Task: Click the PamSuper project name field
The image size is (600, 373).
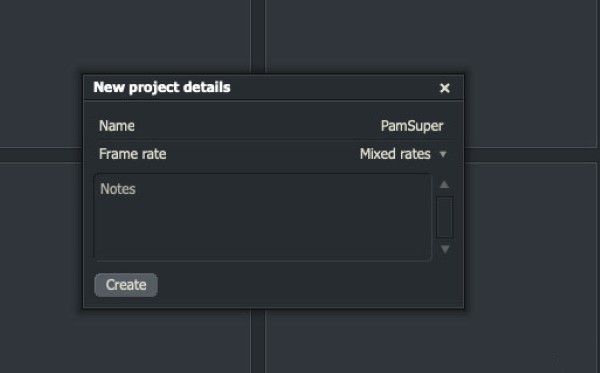Action: (x=412, y=126)
